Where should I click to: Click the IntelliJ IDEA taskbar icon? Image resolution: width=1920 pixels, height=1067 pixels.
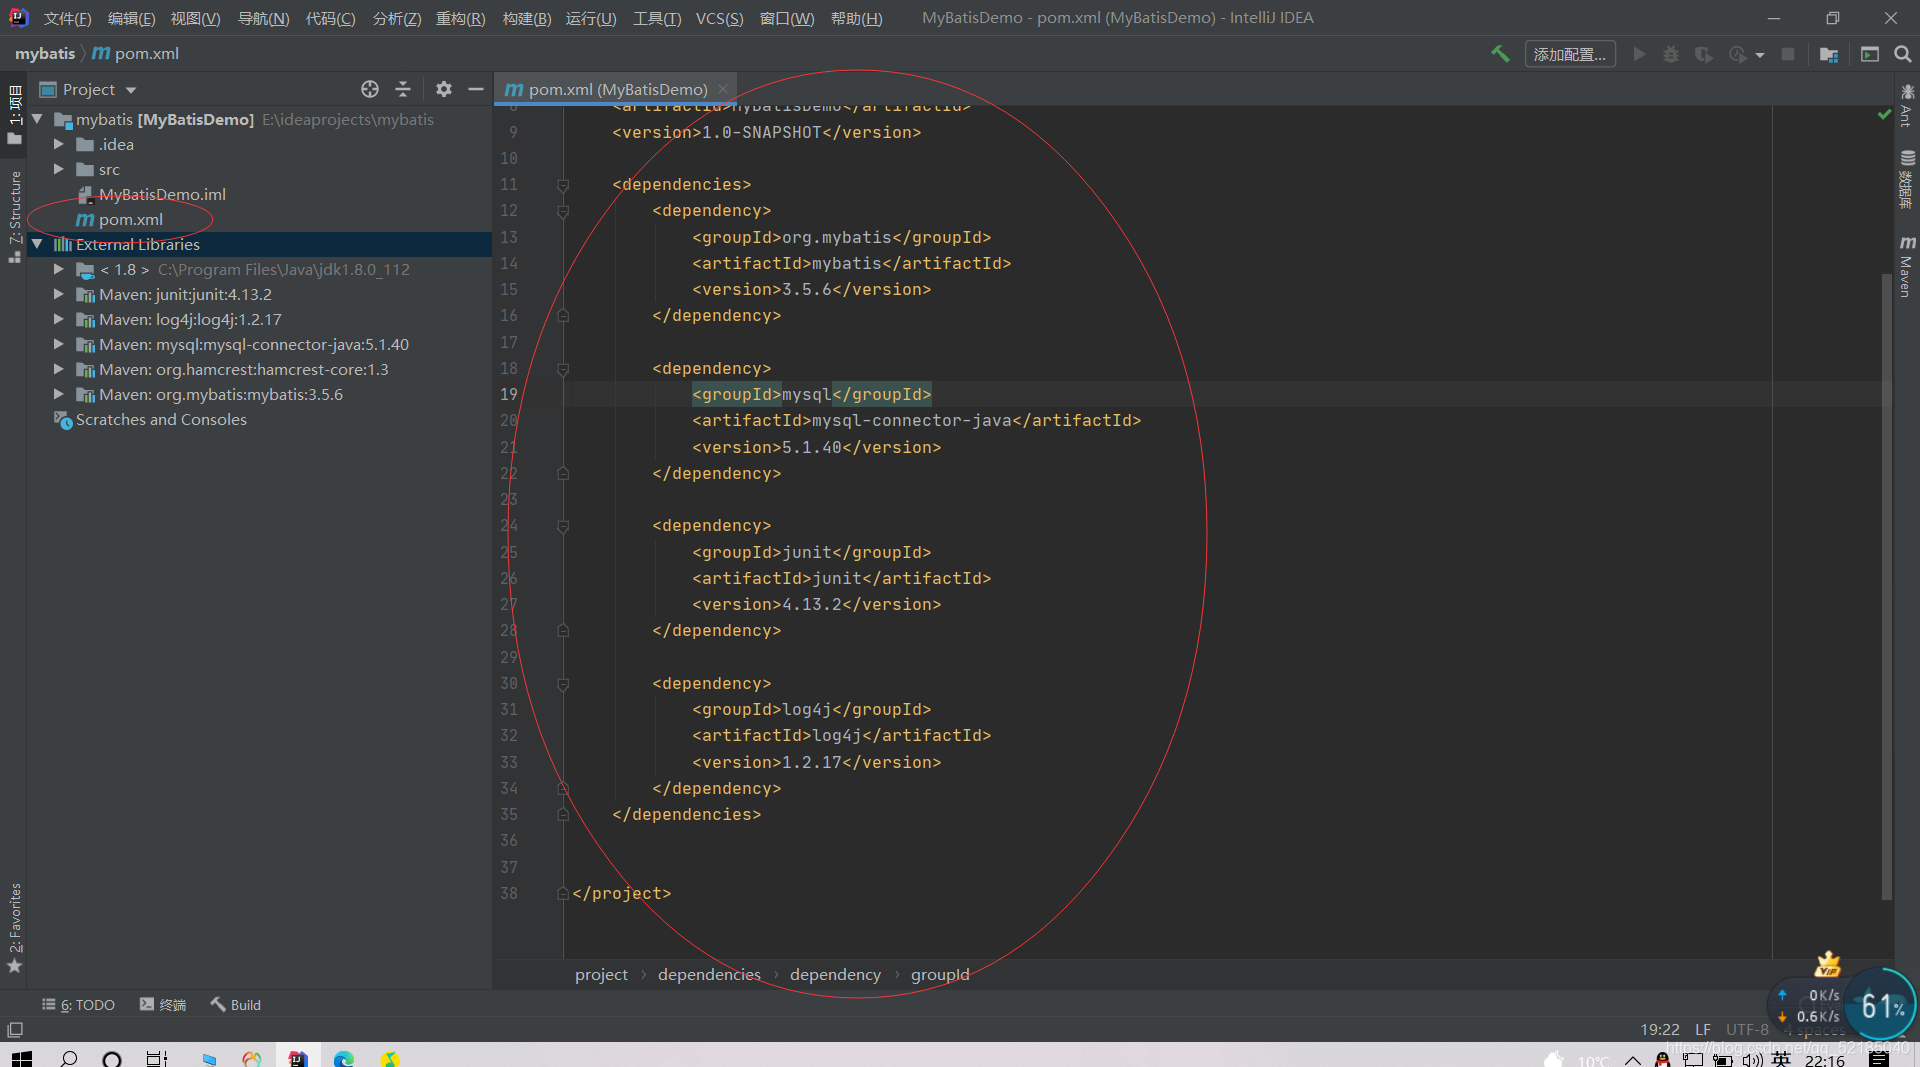298,1058
